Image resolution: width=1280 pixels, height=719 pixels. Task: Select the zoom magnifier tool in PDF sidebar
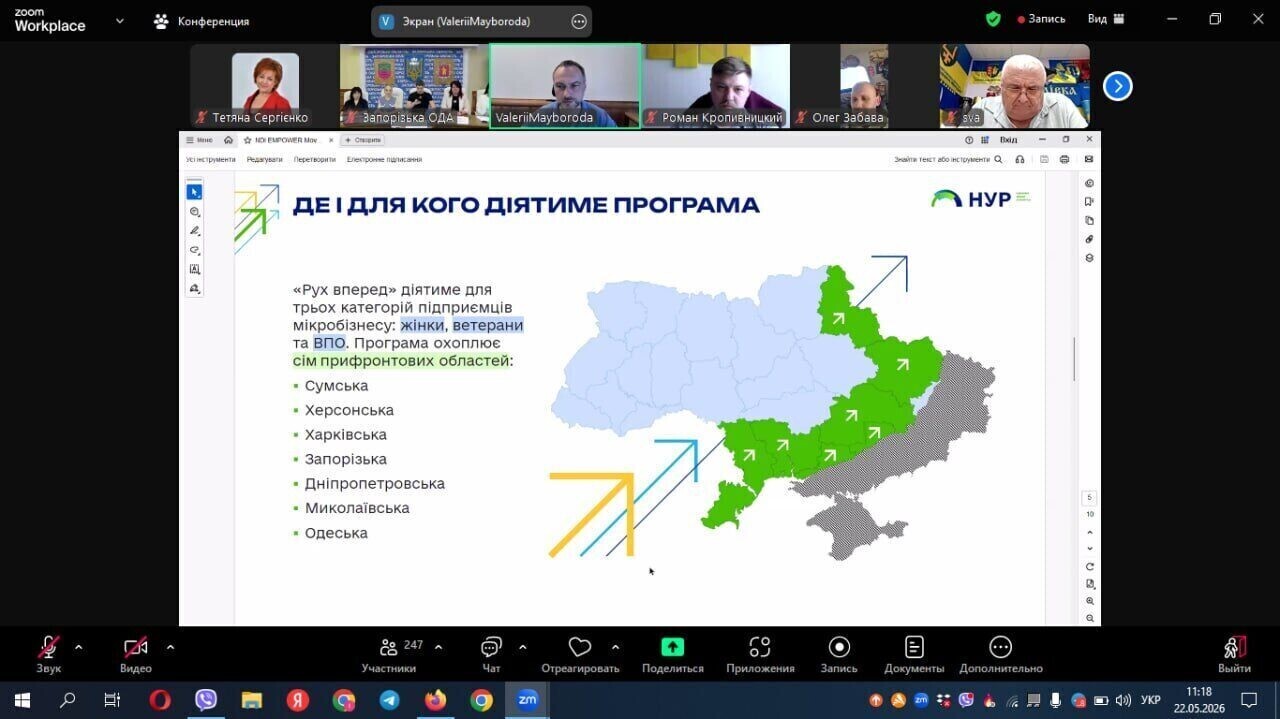pyautogui.click(x=194, y=212)
